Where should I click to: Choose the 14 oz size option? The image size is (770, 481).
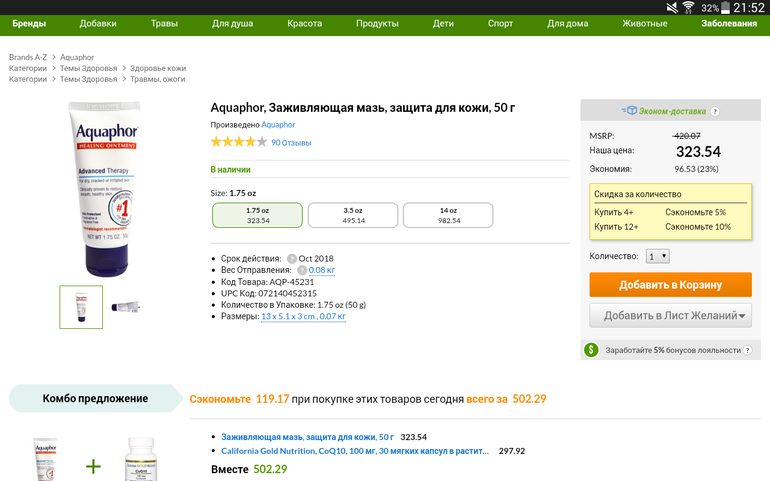448,215
